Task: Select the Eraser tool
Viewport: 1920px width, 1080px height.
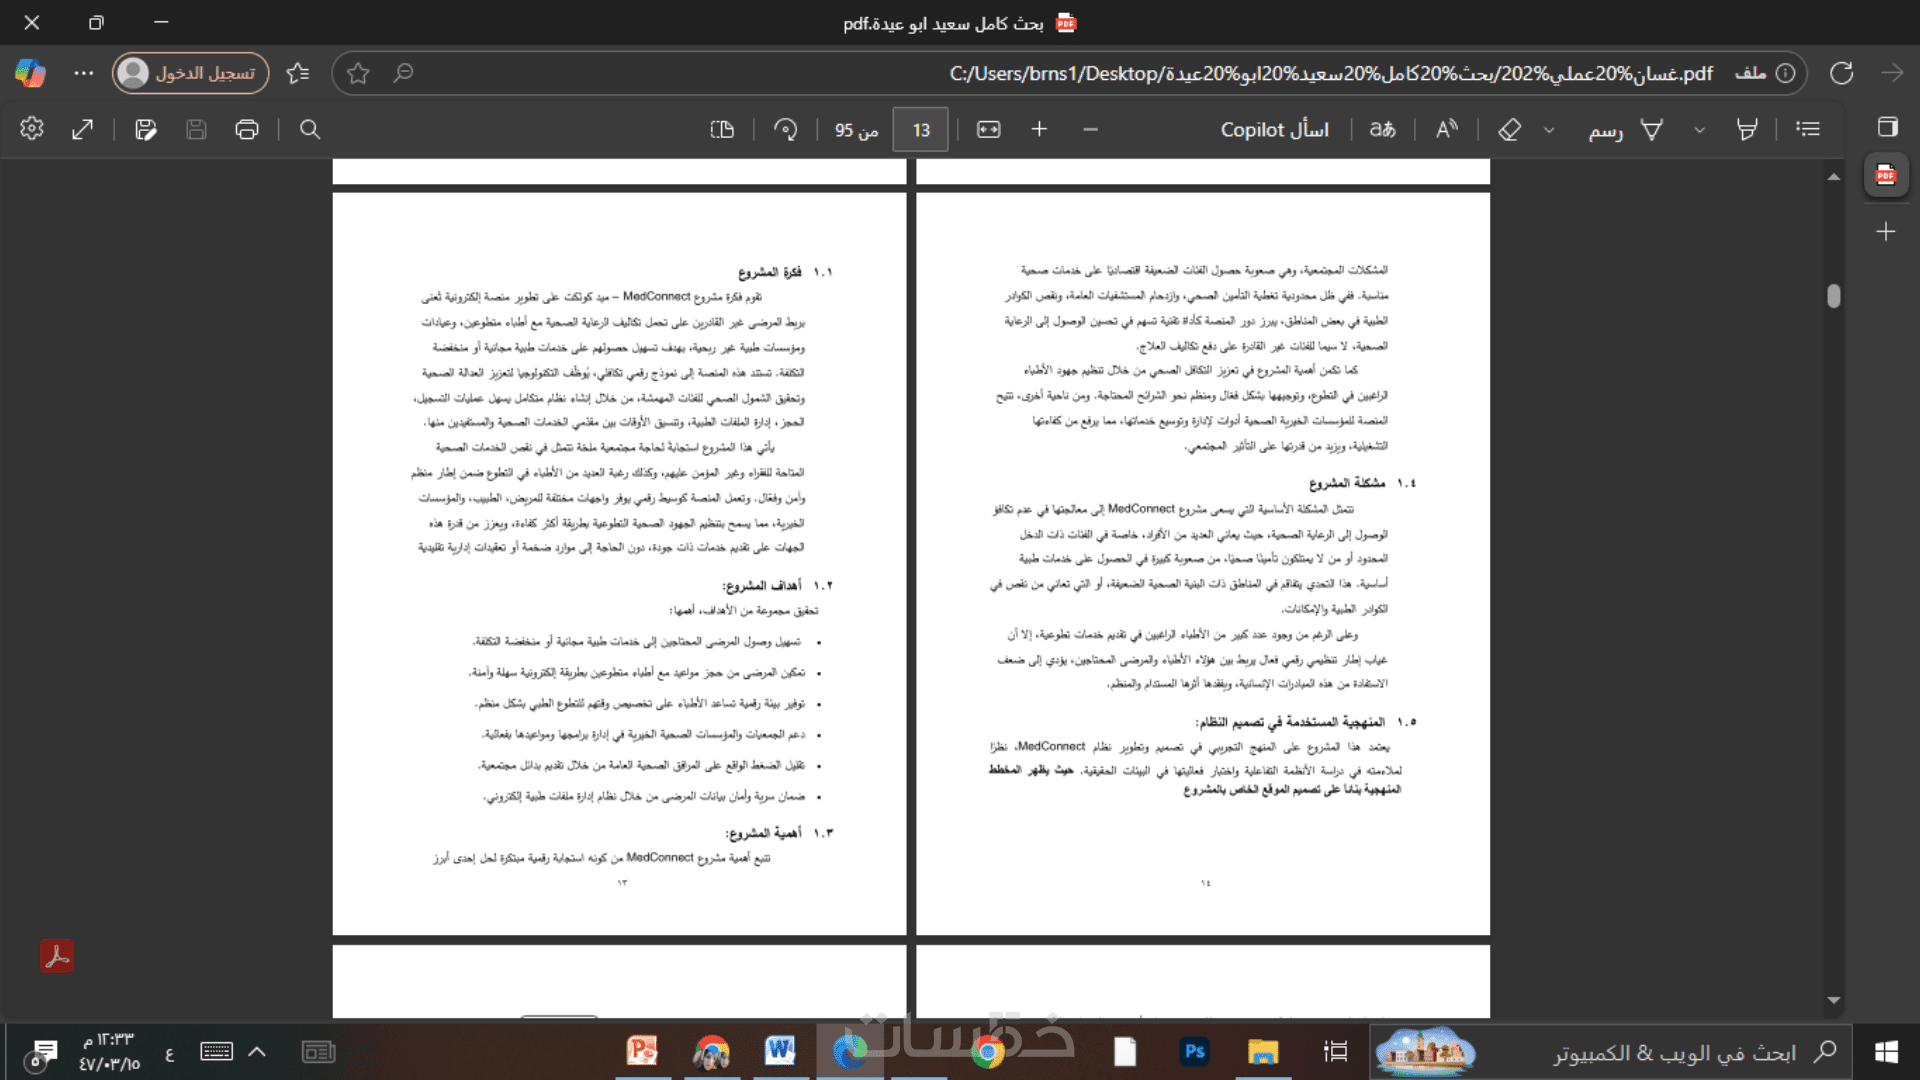Action: pyautogui.click(x=1509, y=129)
